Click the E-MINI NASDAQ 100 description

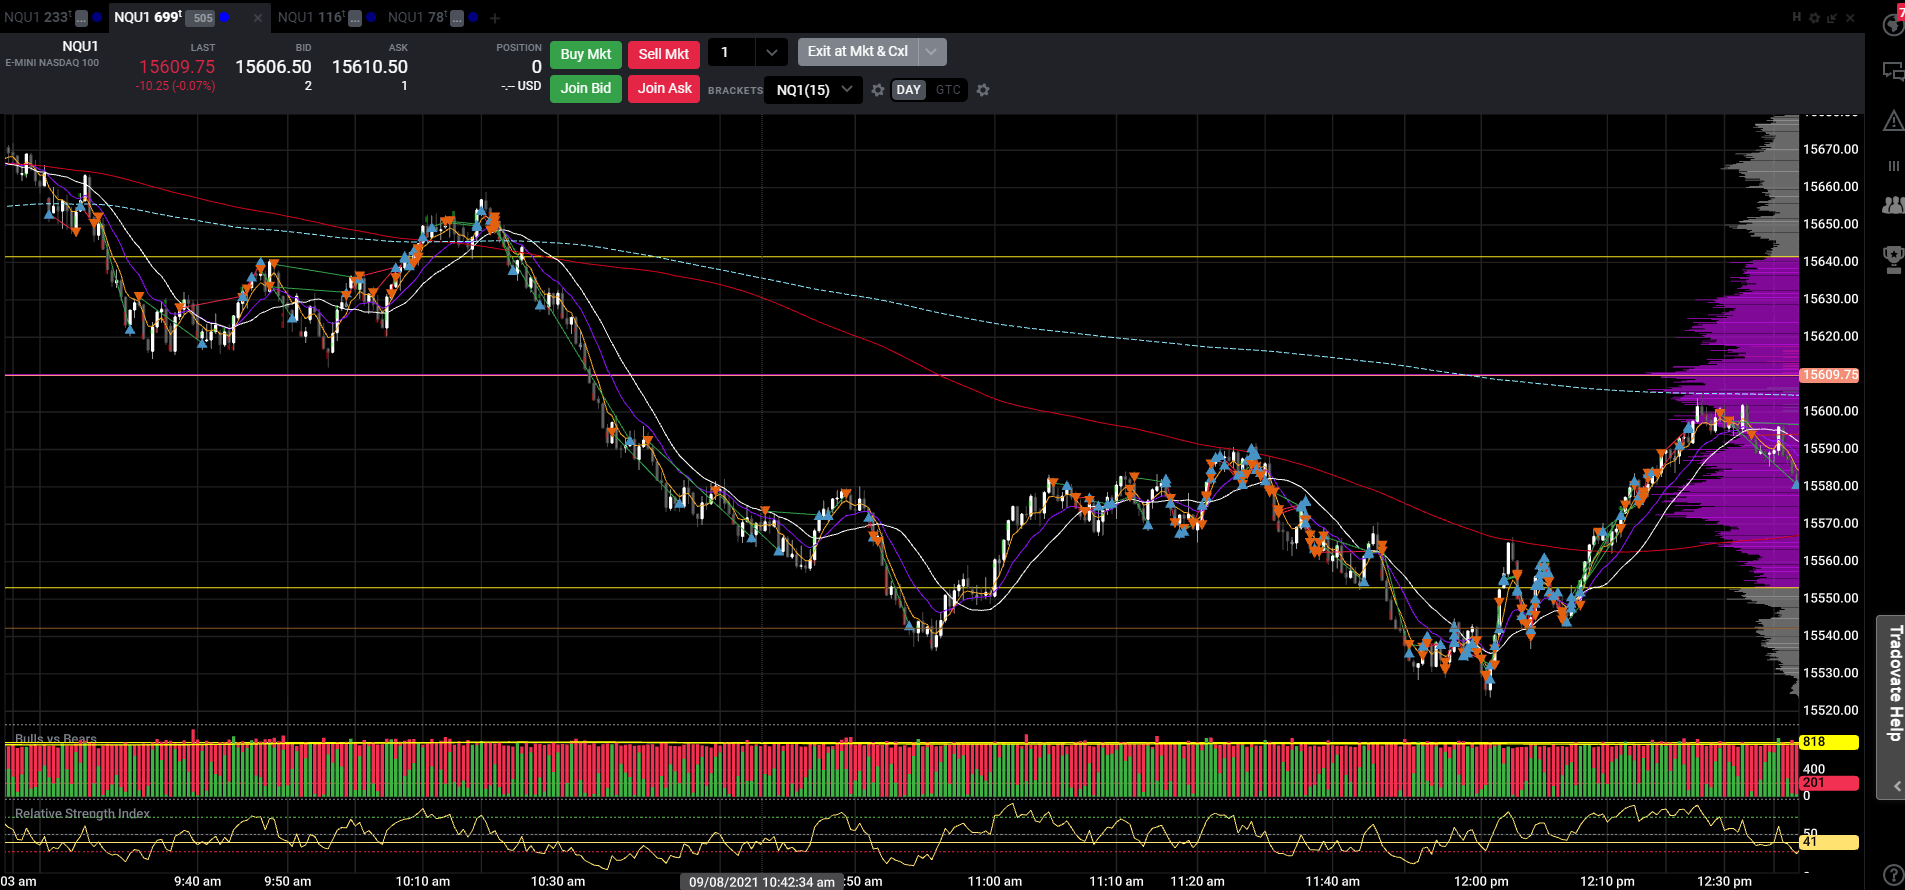click(52, 63)
